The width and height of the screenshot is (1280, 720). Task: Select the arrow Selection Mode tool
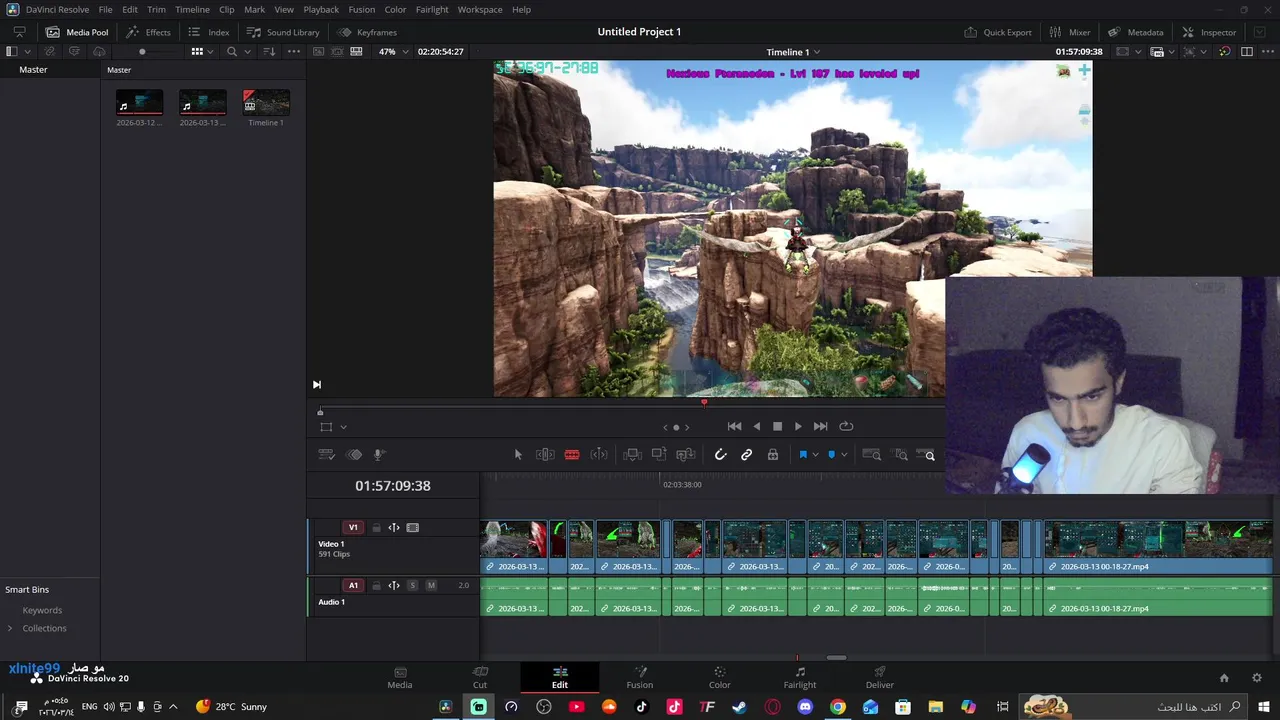[x=518, y=454]
